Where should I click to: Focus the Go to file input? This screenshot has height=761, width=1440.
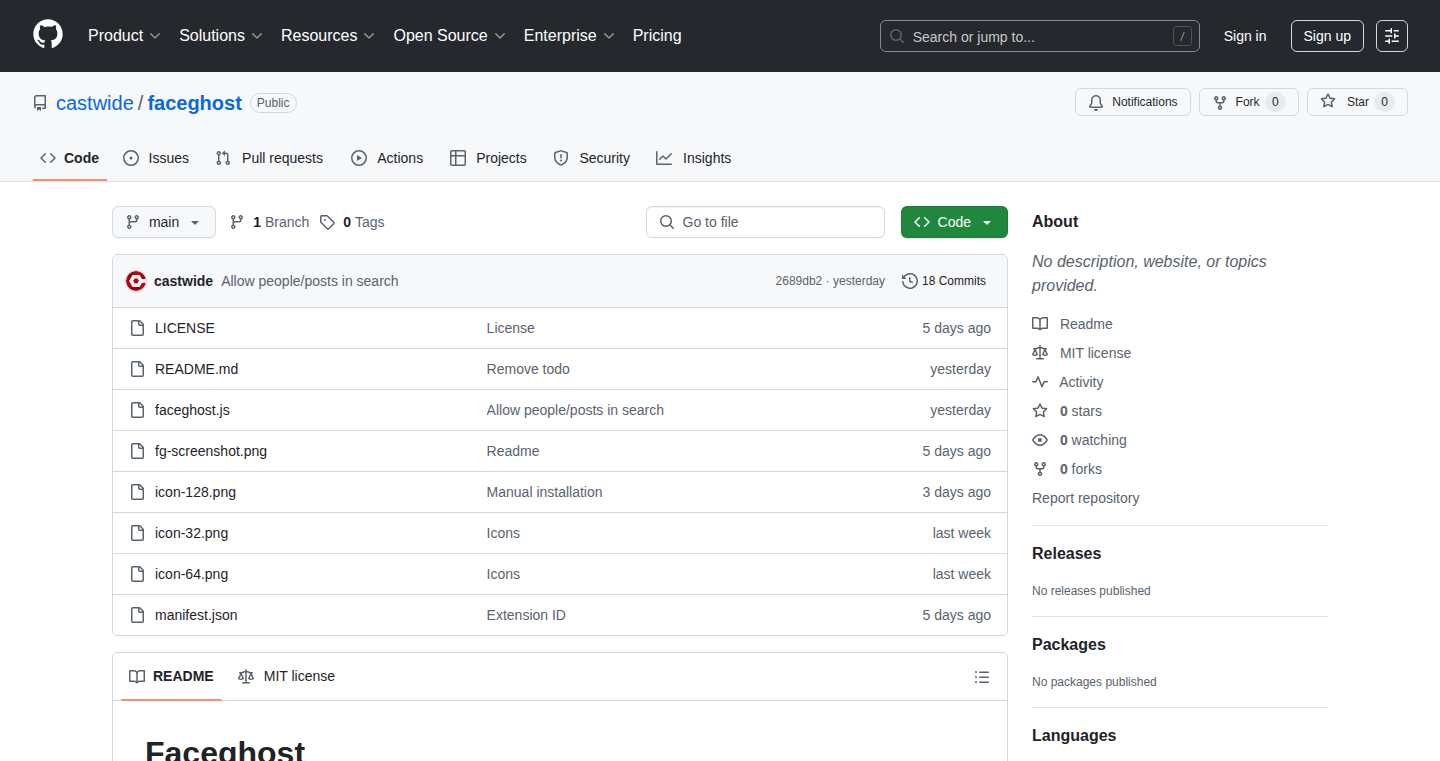[x=765, y=222]
